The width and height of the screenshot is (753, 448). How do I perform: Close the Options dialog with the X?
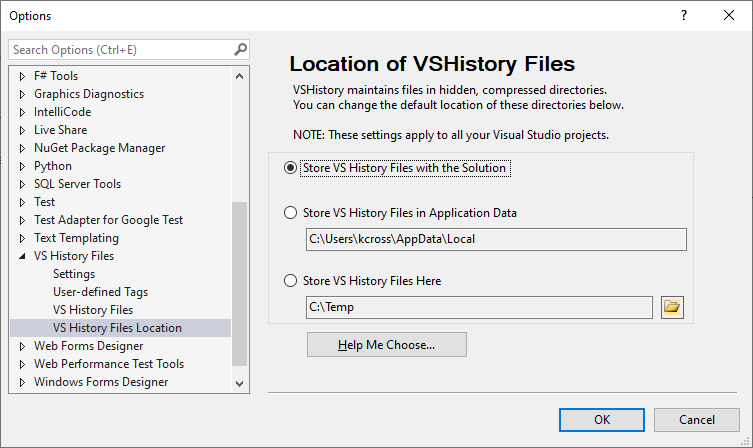pyautogui.click(x=729, y=15)
